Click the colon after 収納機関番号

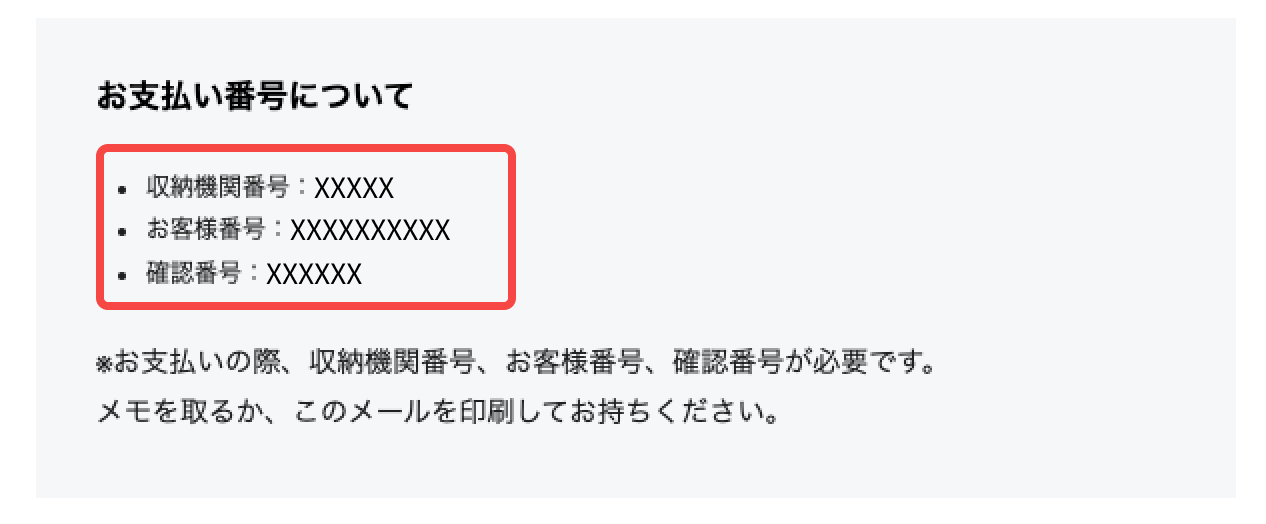tap(302, 188)
